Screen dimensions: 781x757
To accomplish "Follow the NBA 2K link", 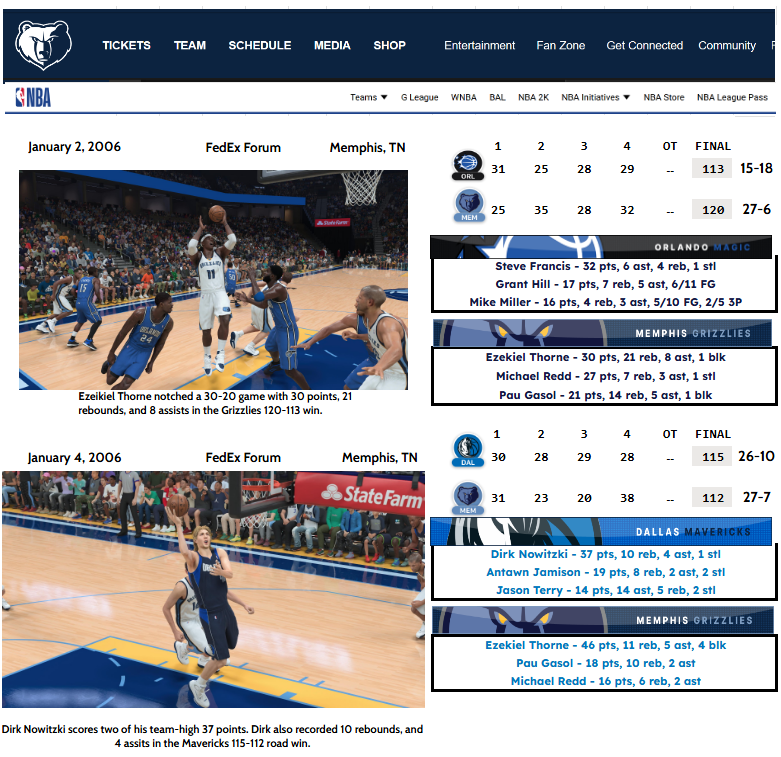I will coord(533,97).
